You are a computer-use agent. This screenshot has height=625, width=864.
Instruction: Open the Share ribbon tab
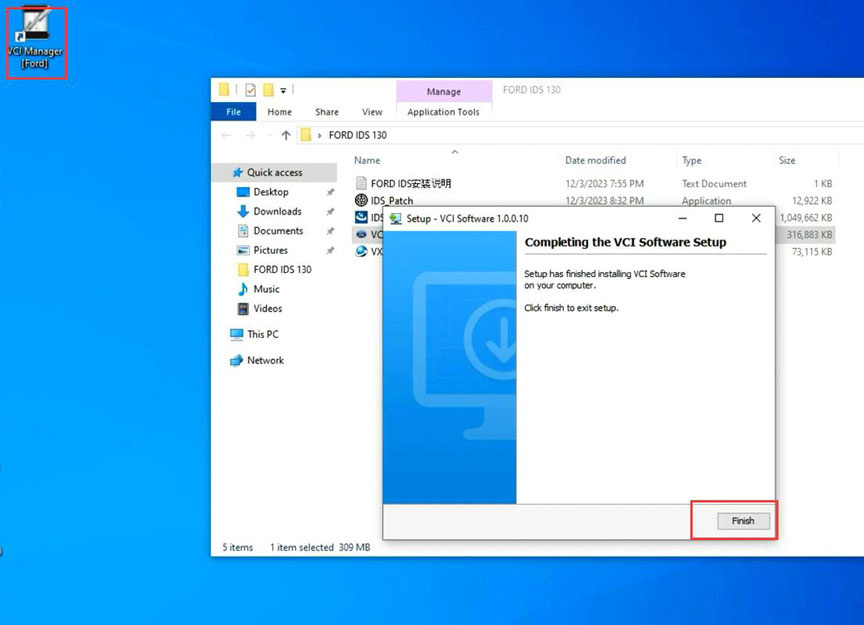click(x=327, y=112)
